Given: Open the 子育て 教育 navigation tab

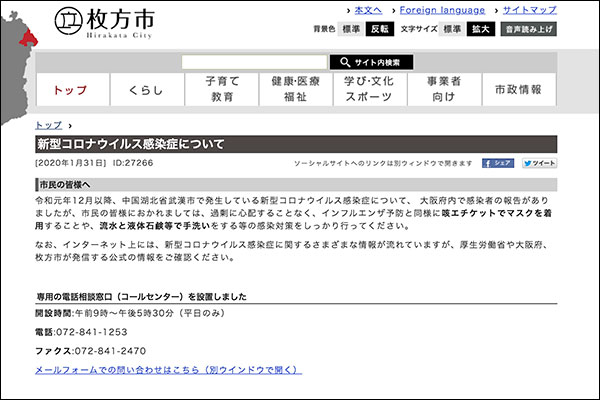Looking at the screenshot, I should coord(221,89).
